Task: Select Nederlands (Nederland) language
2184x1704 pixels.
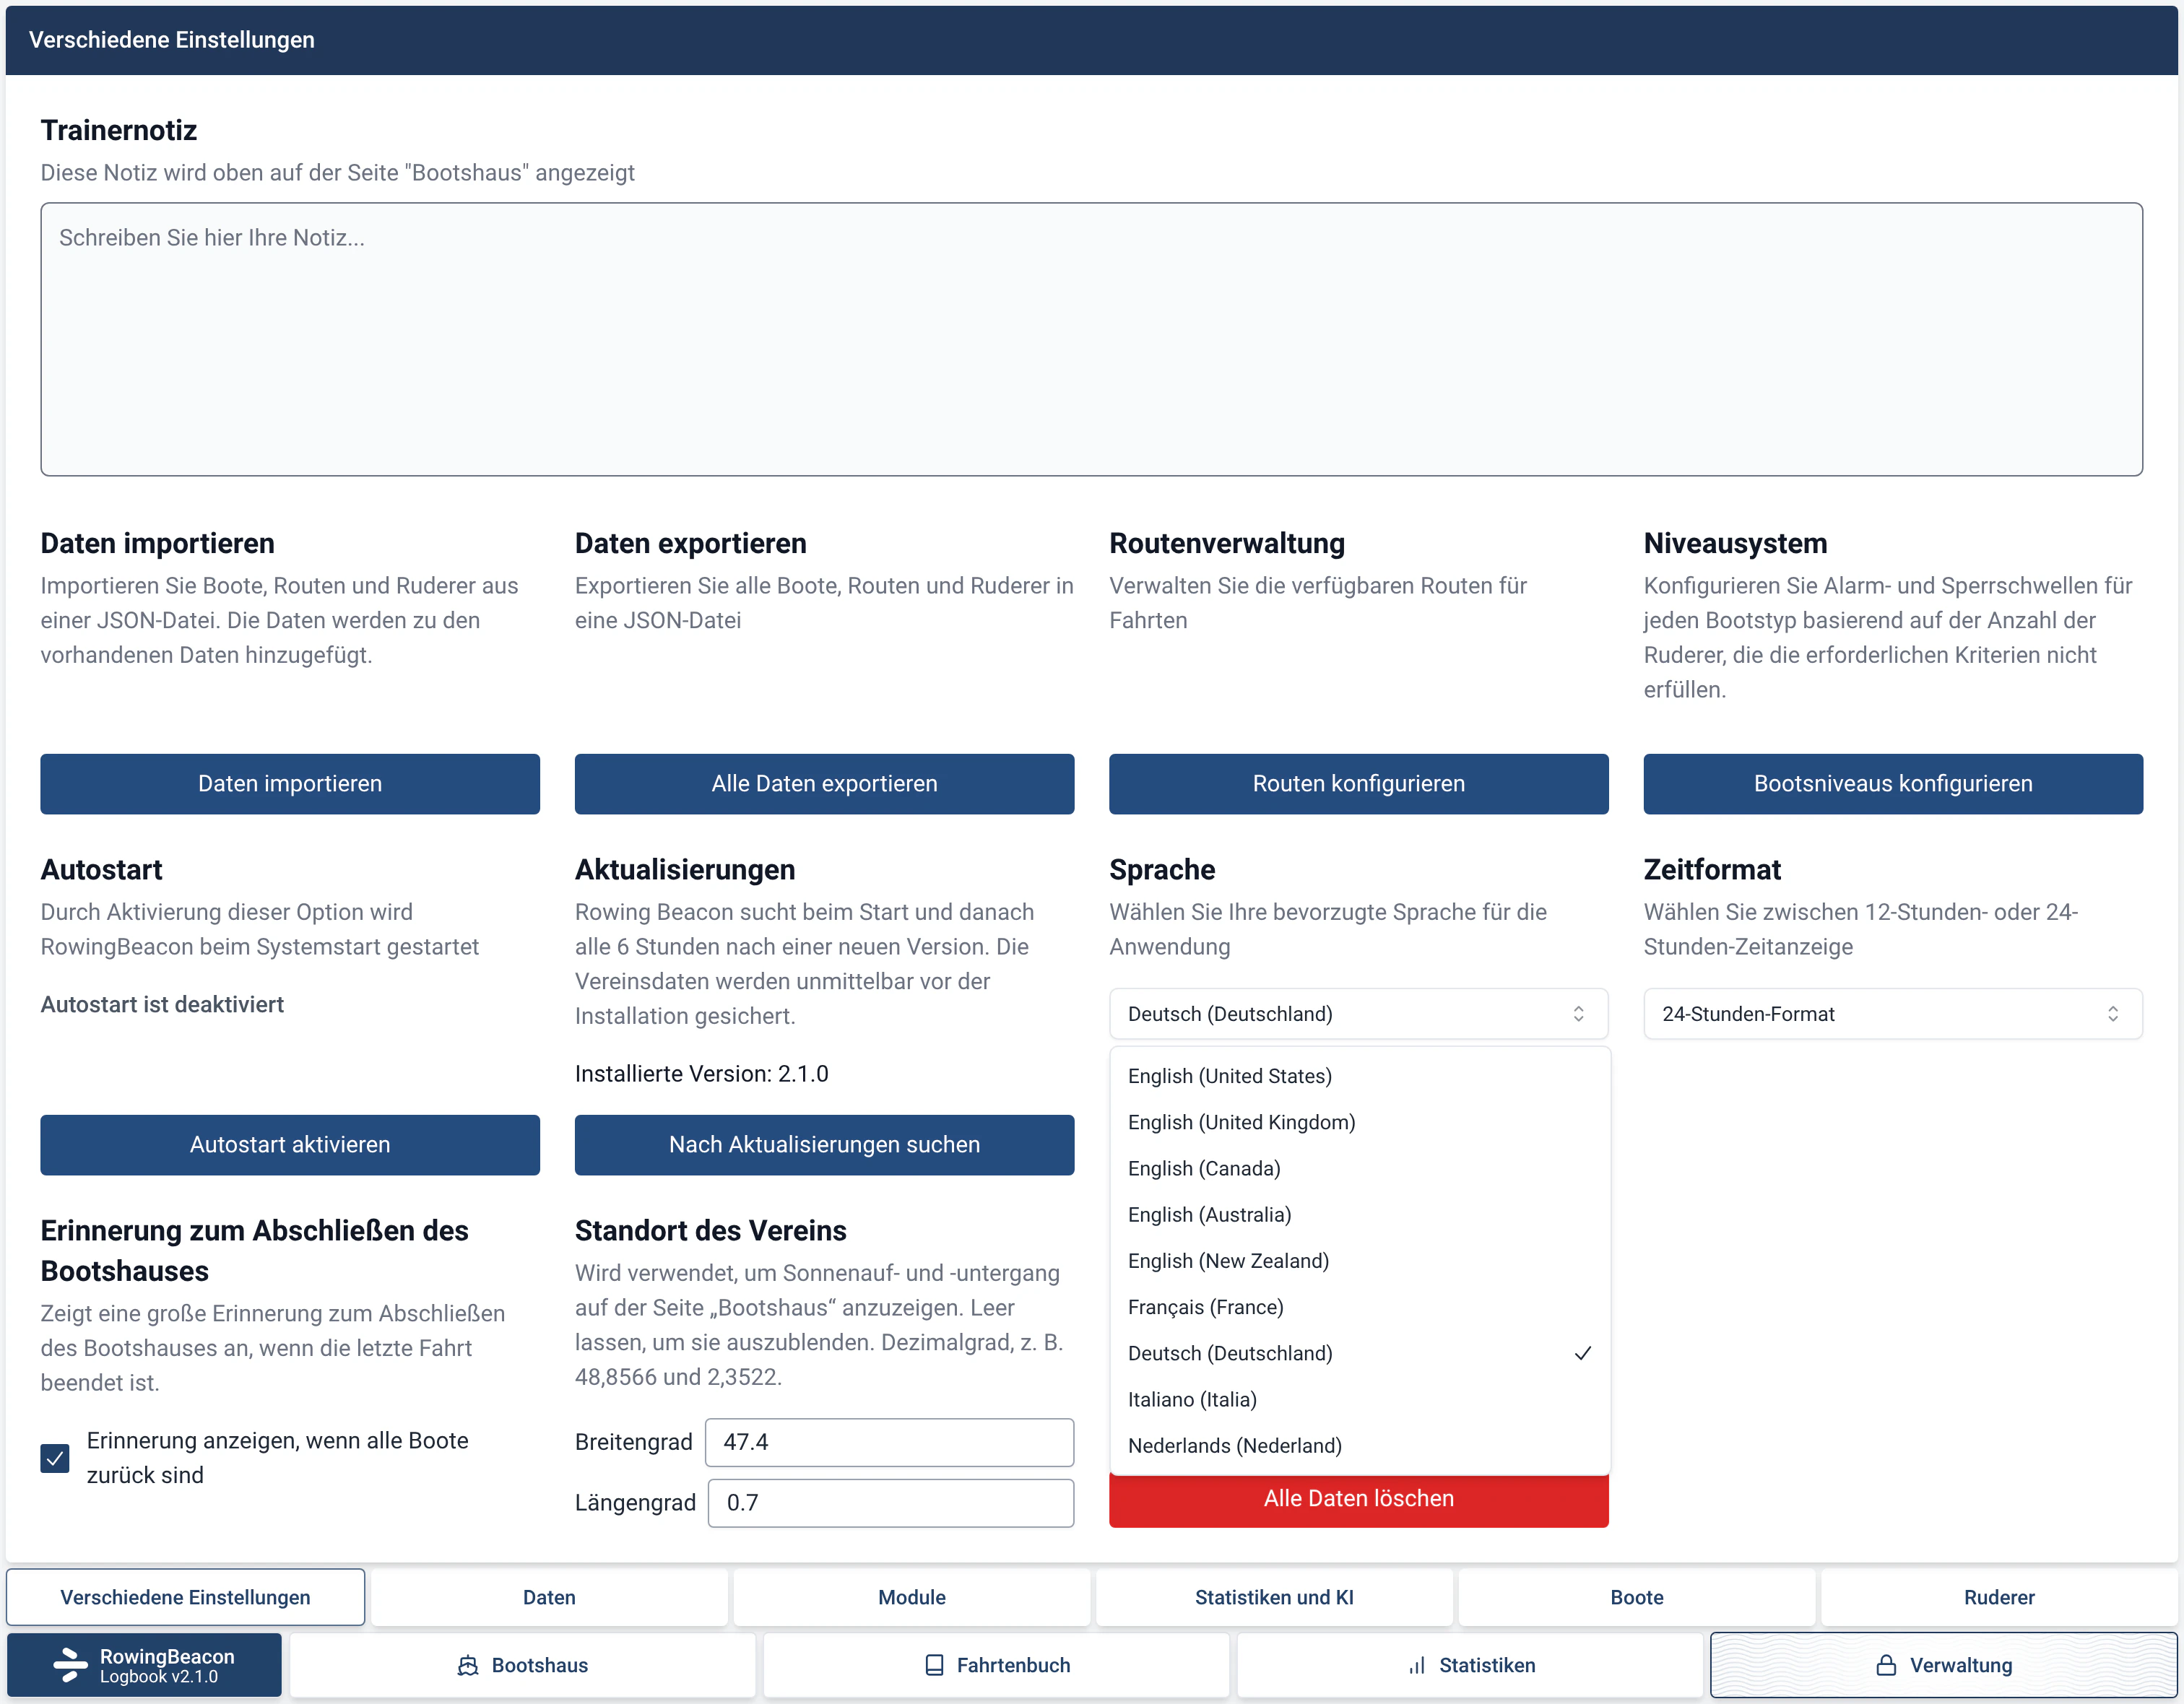Action: 1360,1445
